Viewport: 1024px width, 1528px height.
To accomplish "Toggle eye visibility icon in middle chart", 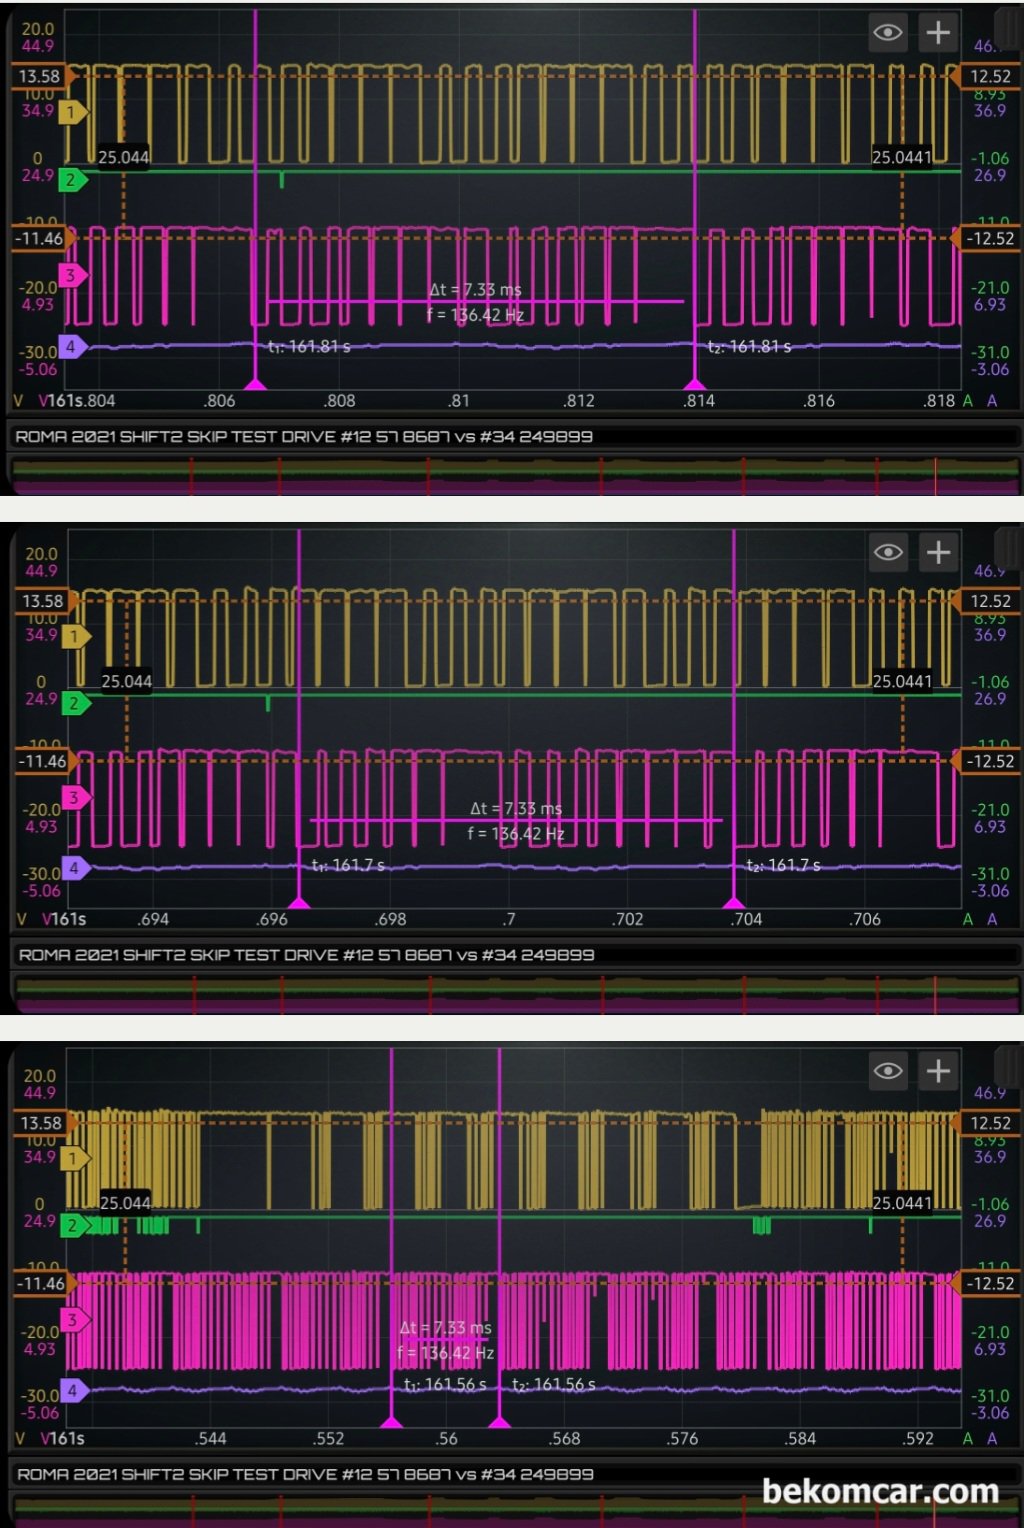I will coord(888,552).
